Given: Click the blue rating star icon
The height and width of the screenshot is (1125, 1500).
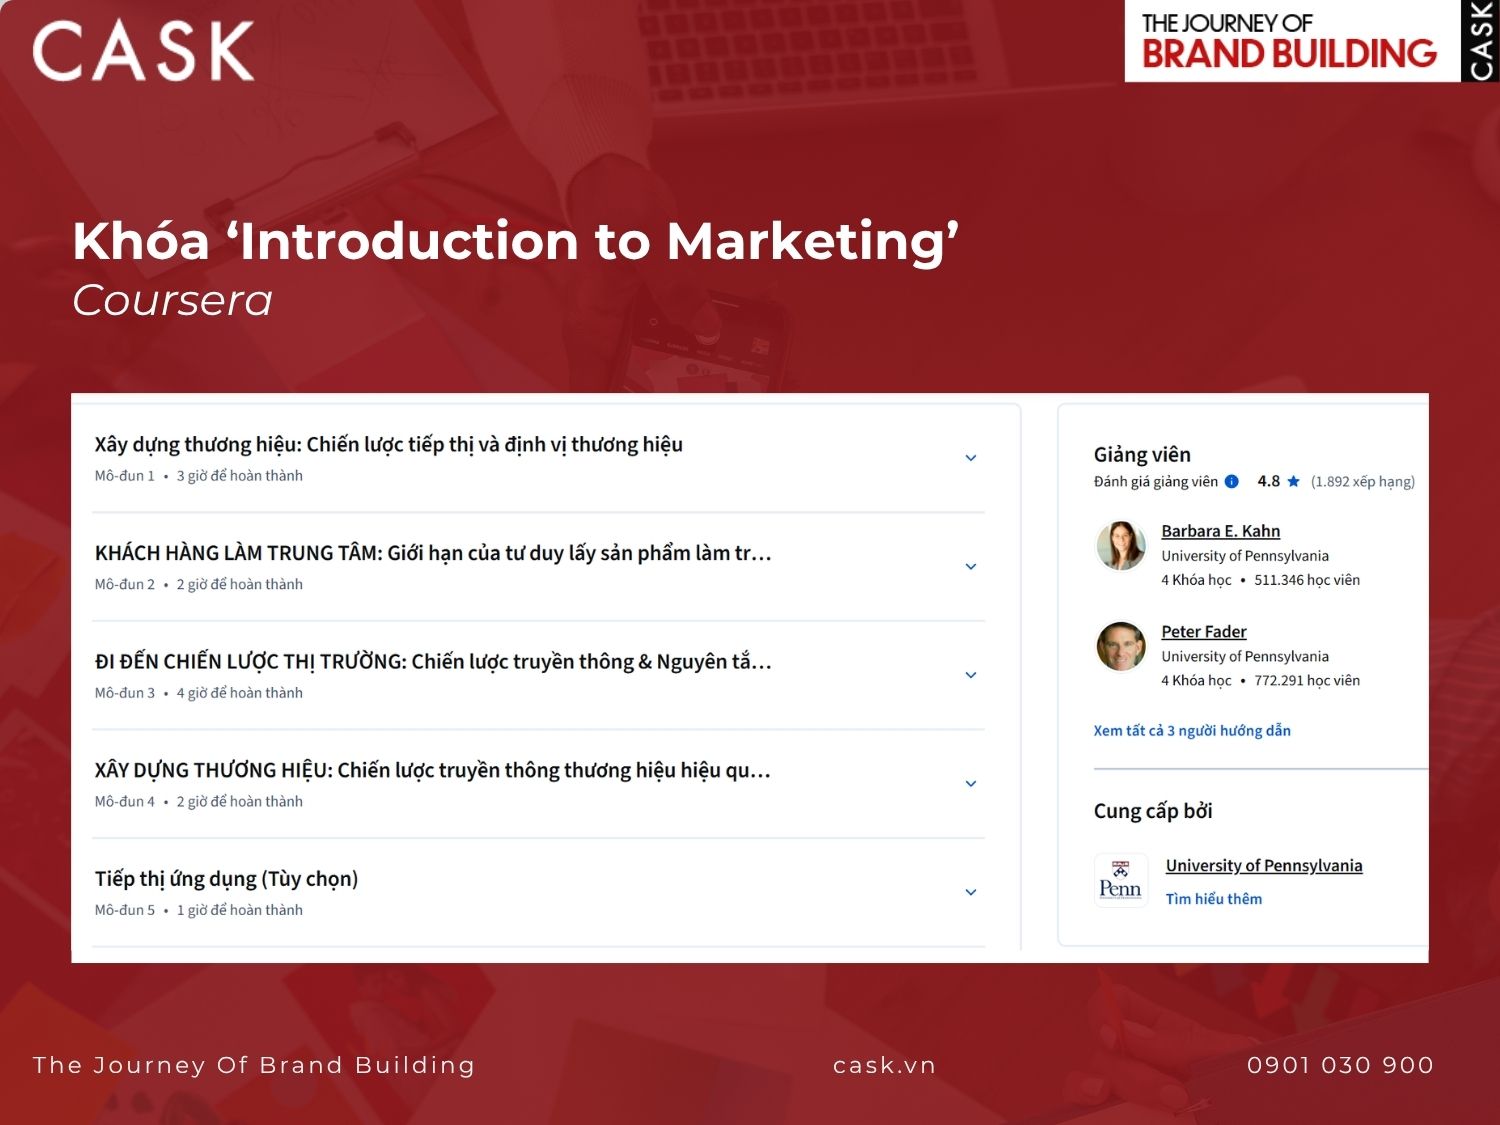Looking at the screenshot, I should point(1293,481).
